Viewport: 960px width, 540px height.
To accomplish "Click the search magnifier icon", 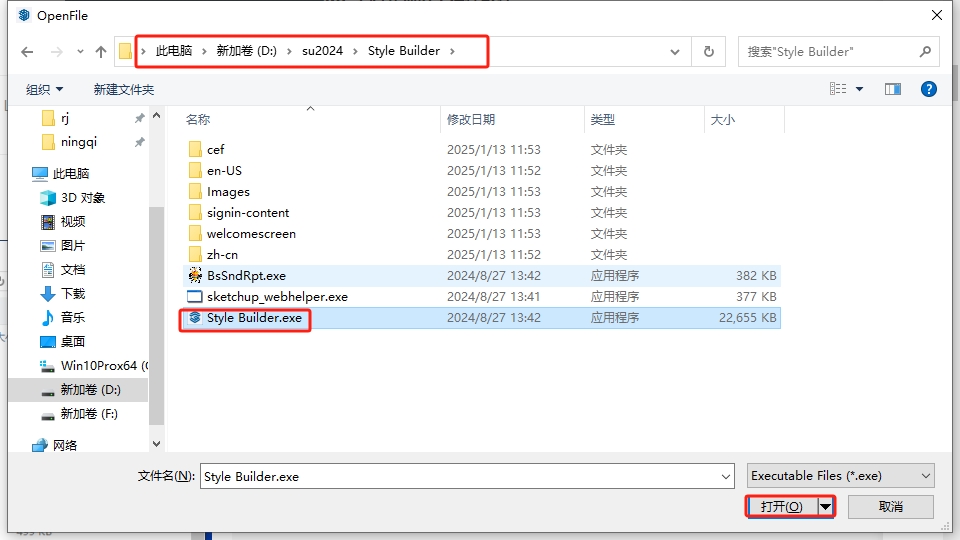I will (925, 52).
